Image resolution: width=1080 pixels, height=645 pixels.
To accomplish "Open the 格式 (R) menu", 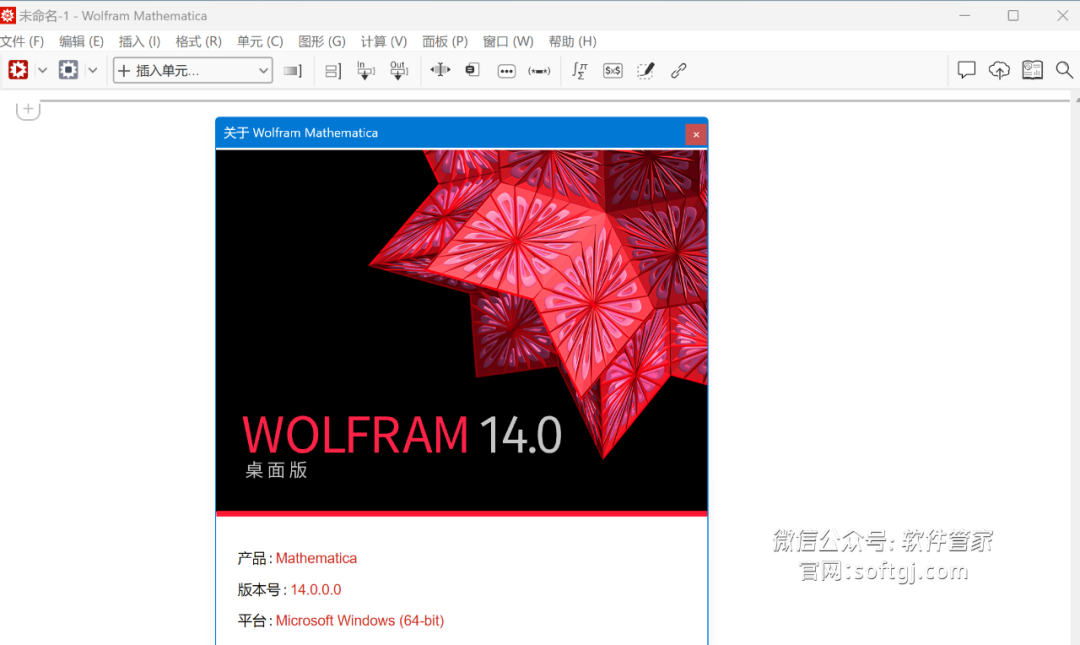I will pos(198,41).
